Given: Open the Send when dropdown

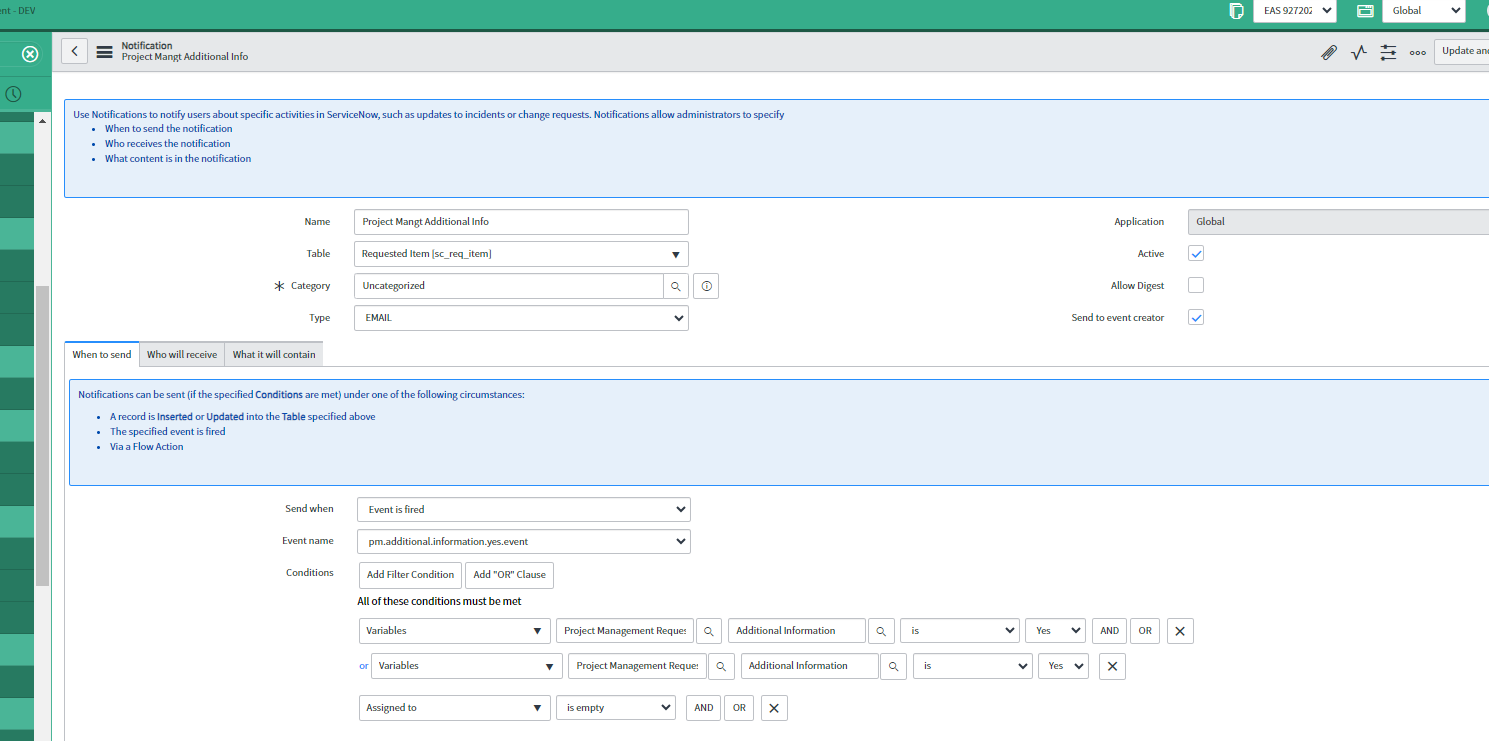Looking at the screenshot, I should [x=523, y=510].
